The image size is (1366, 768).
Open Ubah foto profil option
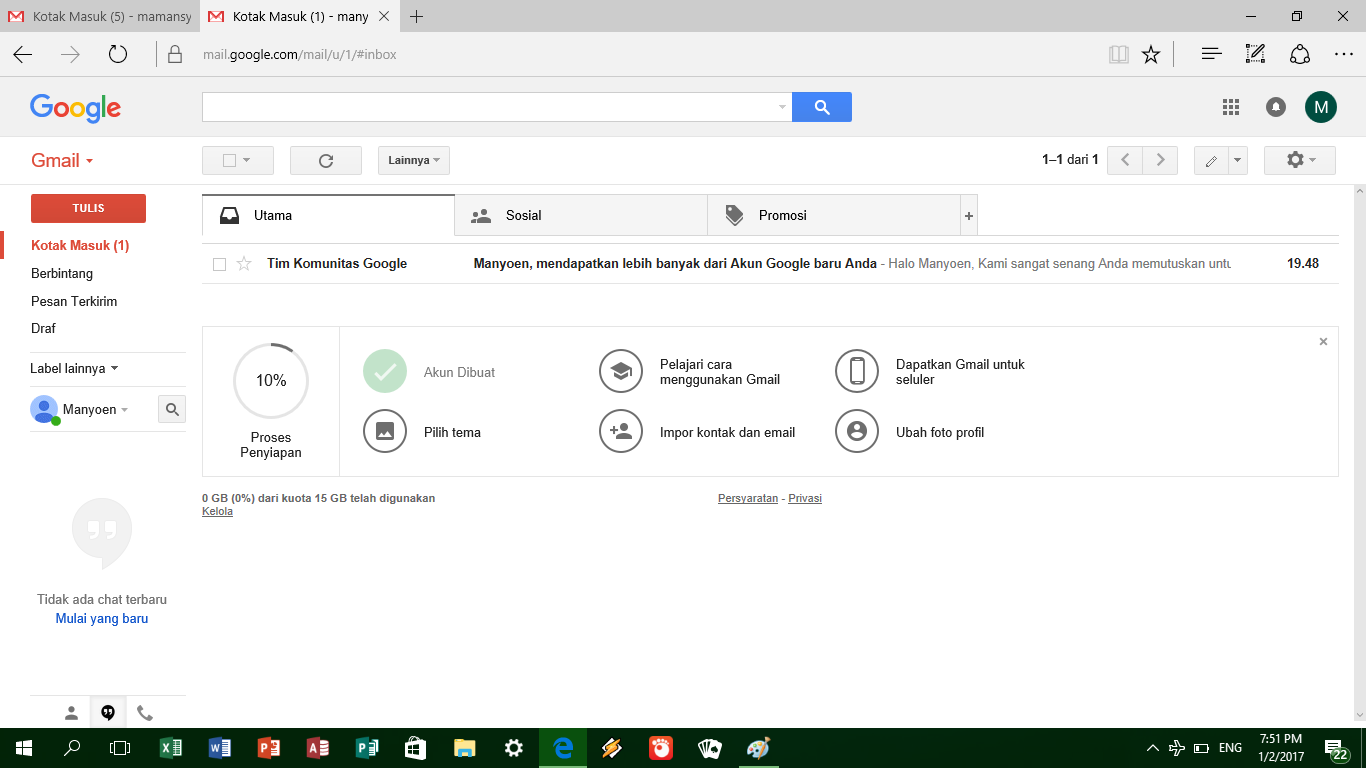(857, 431)
